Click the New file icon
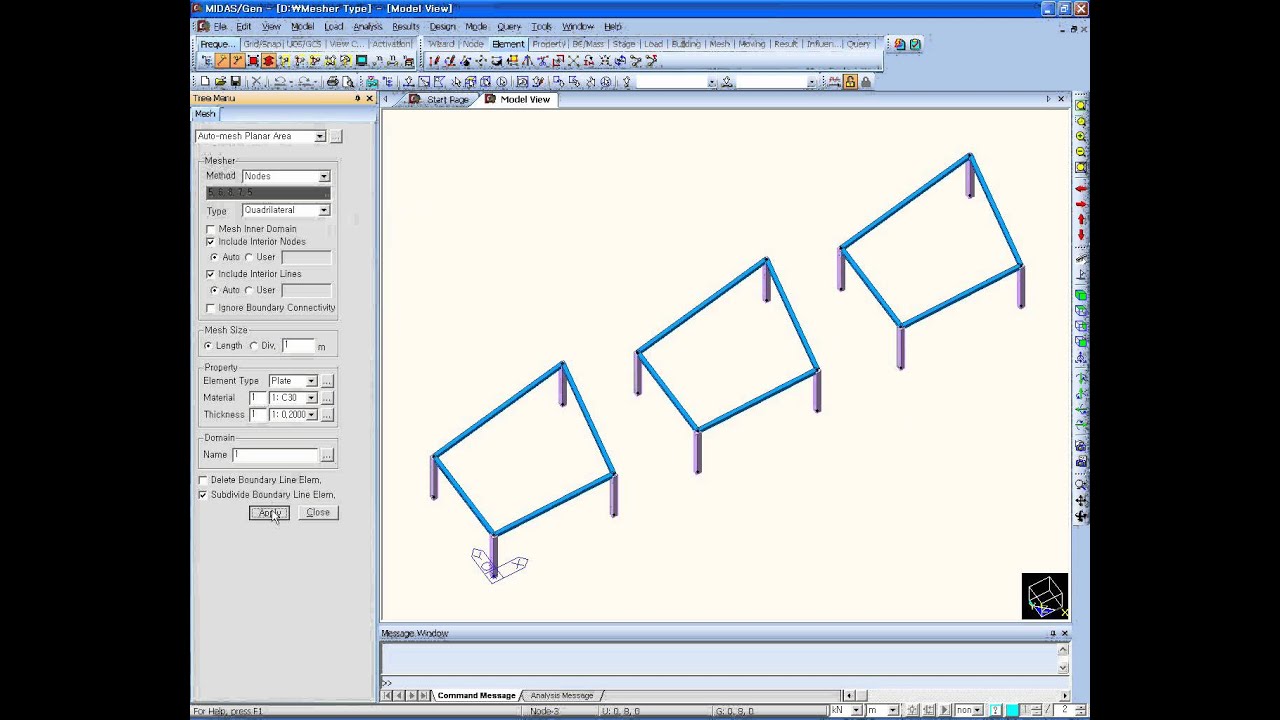Viewport: 1280px width, 720px height. point(205,82)
